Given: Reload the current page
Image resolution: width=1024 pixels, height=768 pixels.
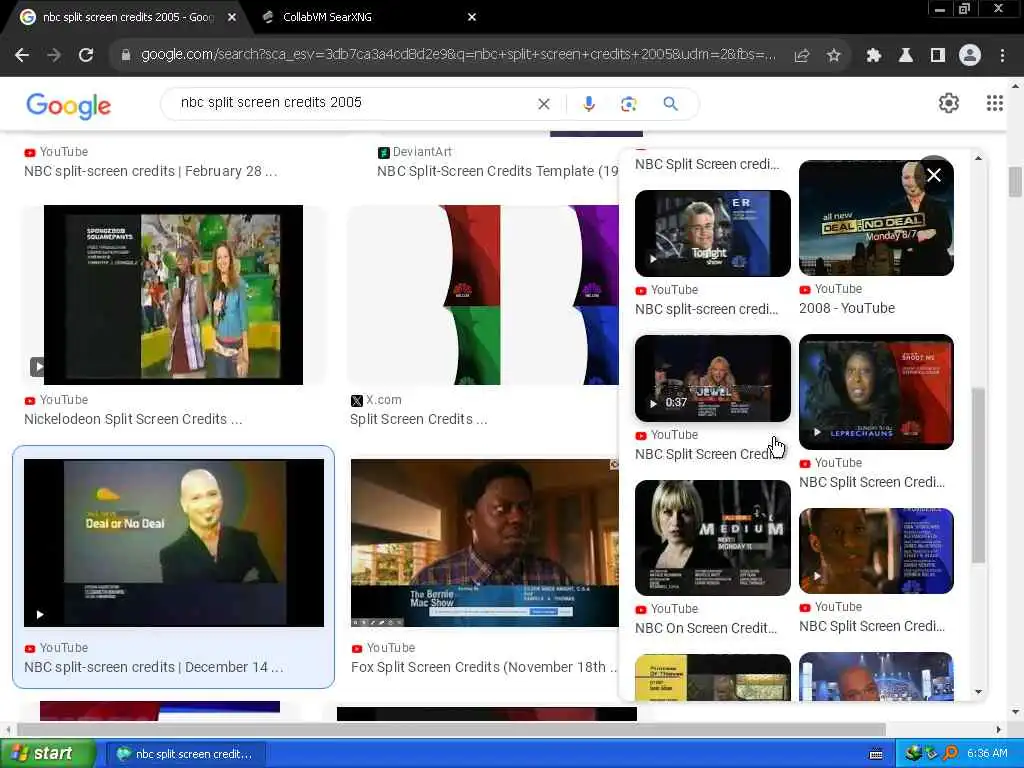Looking at the screenshot, I should 86,56.
